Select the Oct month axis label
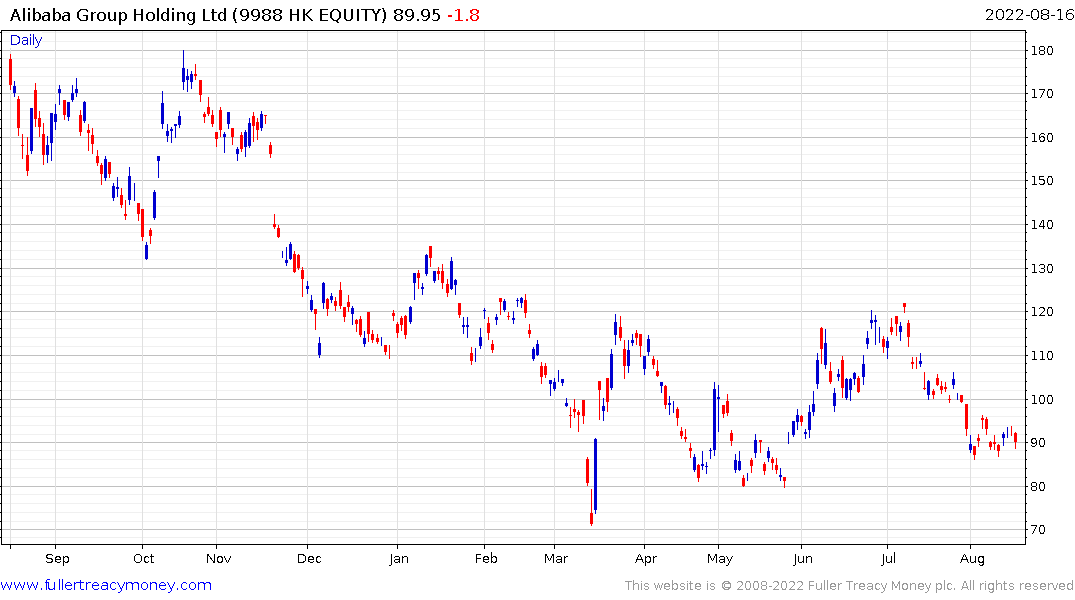This screenshot has height=600, width=1075. click(143, 559)
